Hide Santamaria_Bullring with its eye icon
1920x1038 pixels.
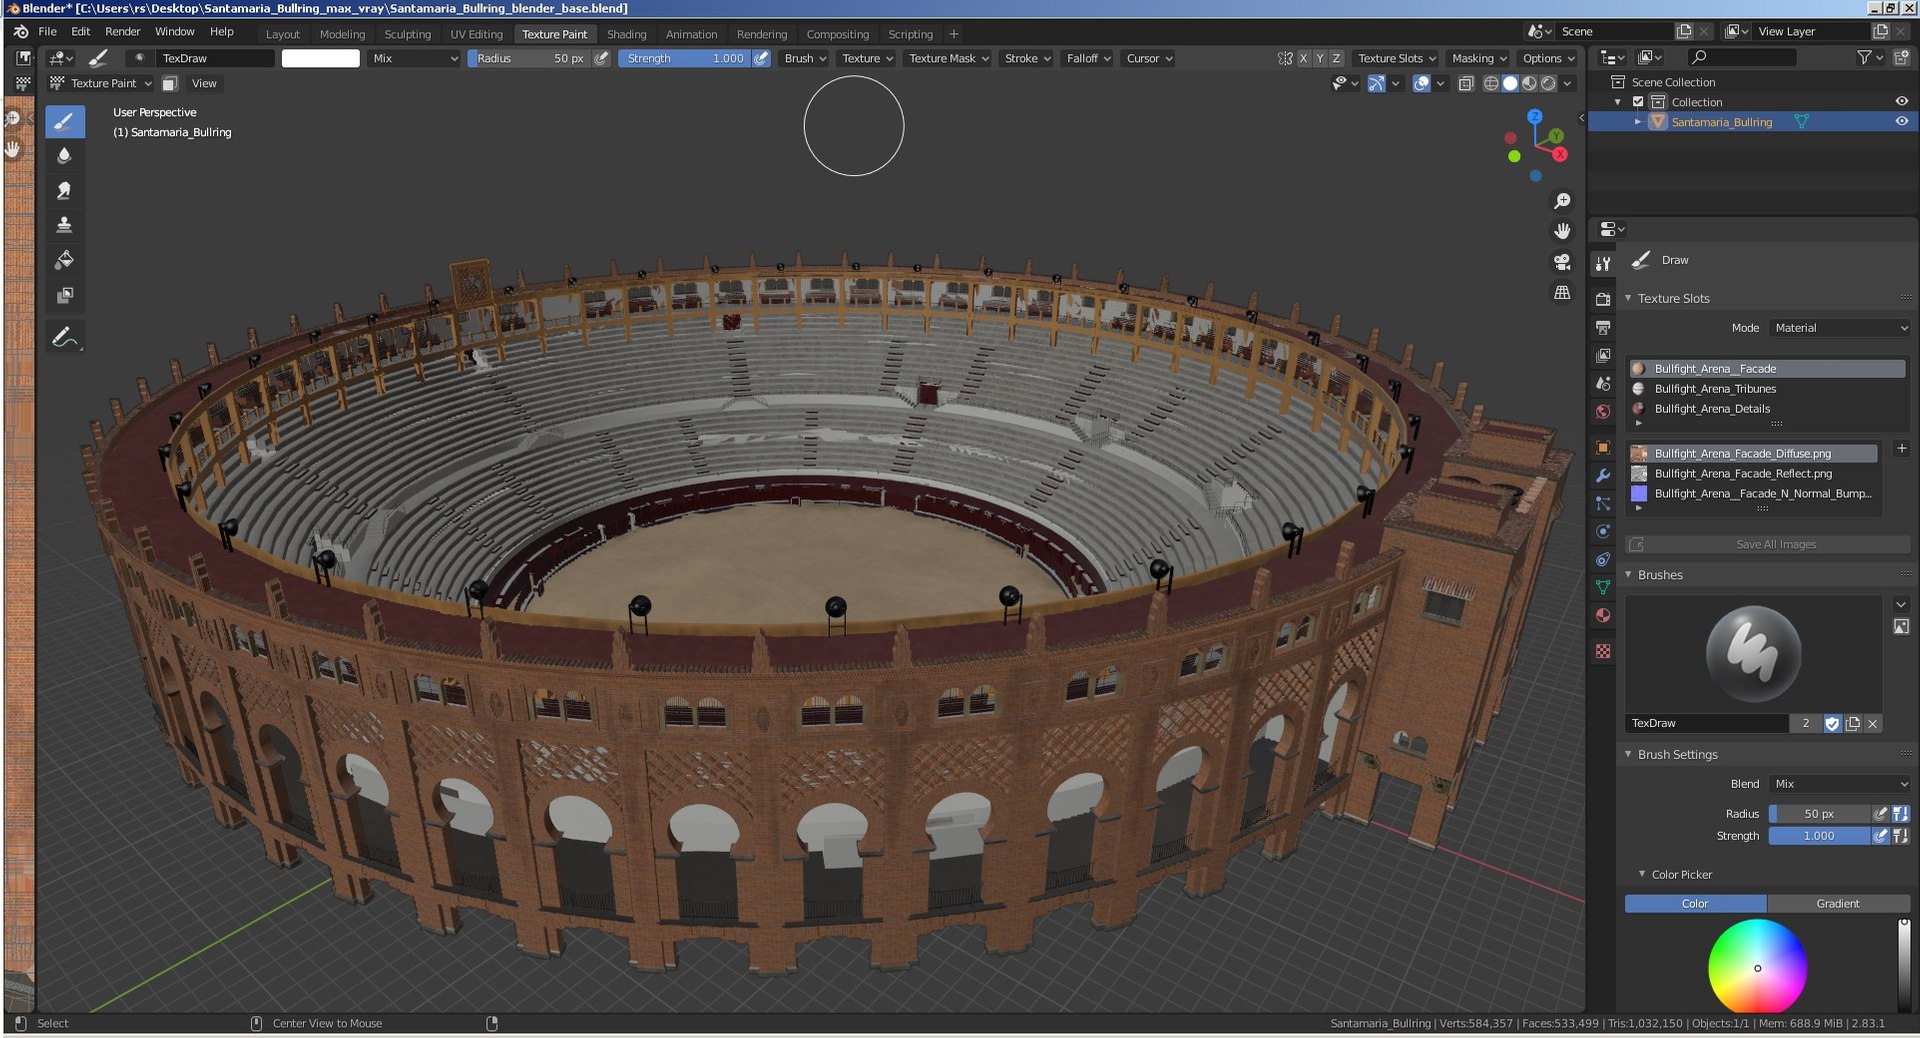coord(1901,122)
